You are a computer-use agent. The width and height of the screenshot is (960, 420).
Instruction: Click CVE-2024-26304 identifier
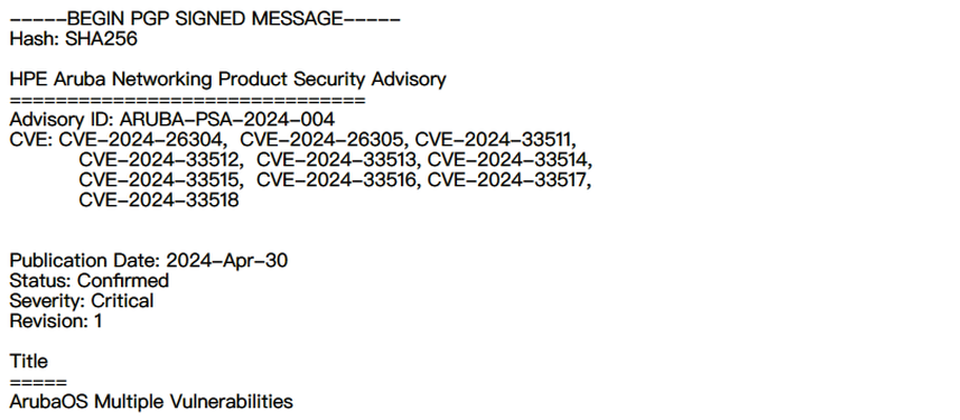(x=143, y=140)
